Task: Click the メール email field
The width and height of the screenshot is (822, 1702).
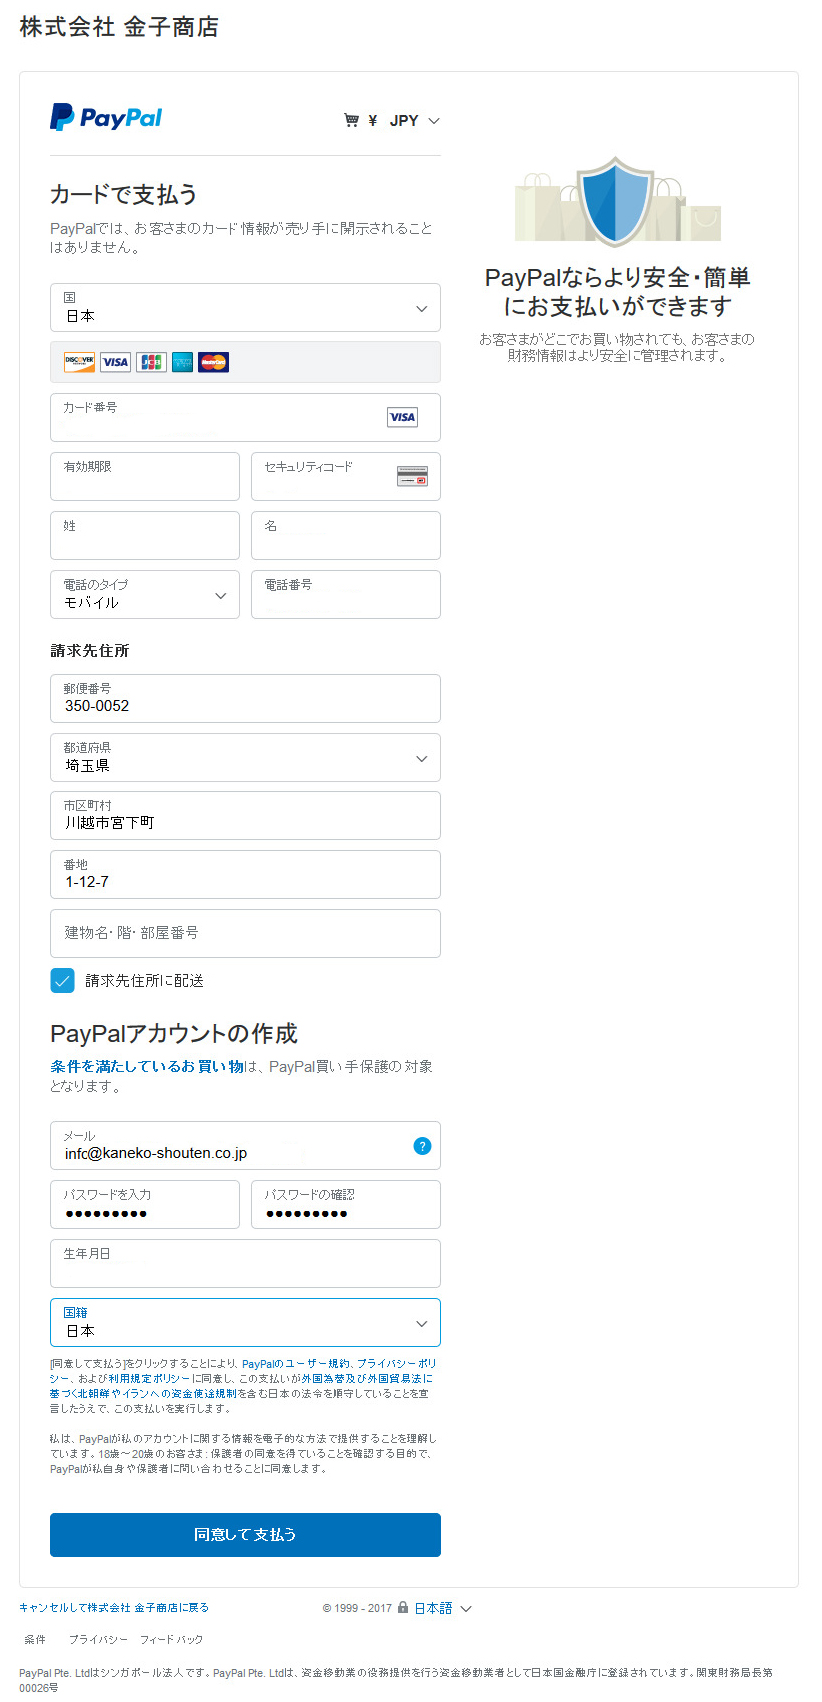Action: (245, 1145)
